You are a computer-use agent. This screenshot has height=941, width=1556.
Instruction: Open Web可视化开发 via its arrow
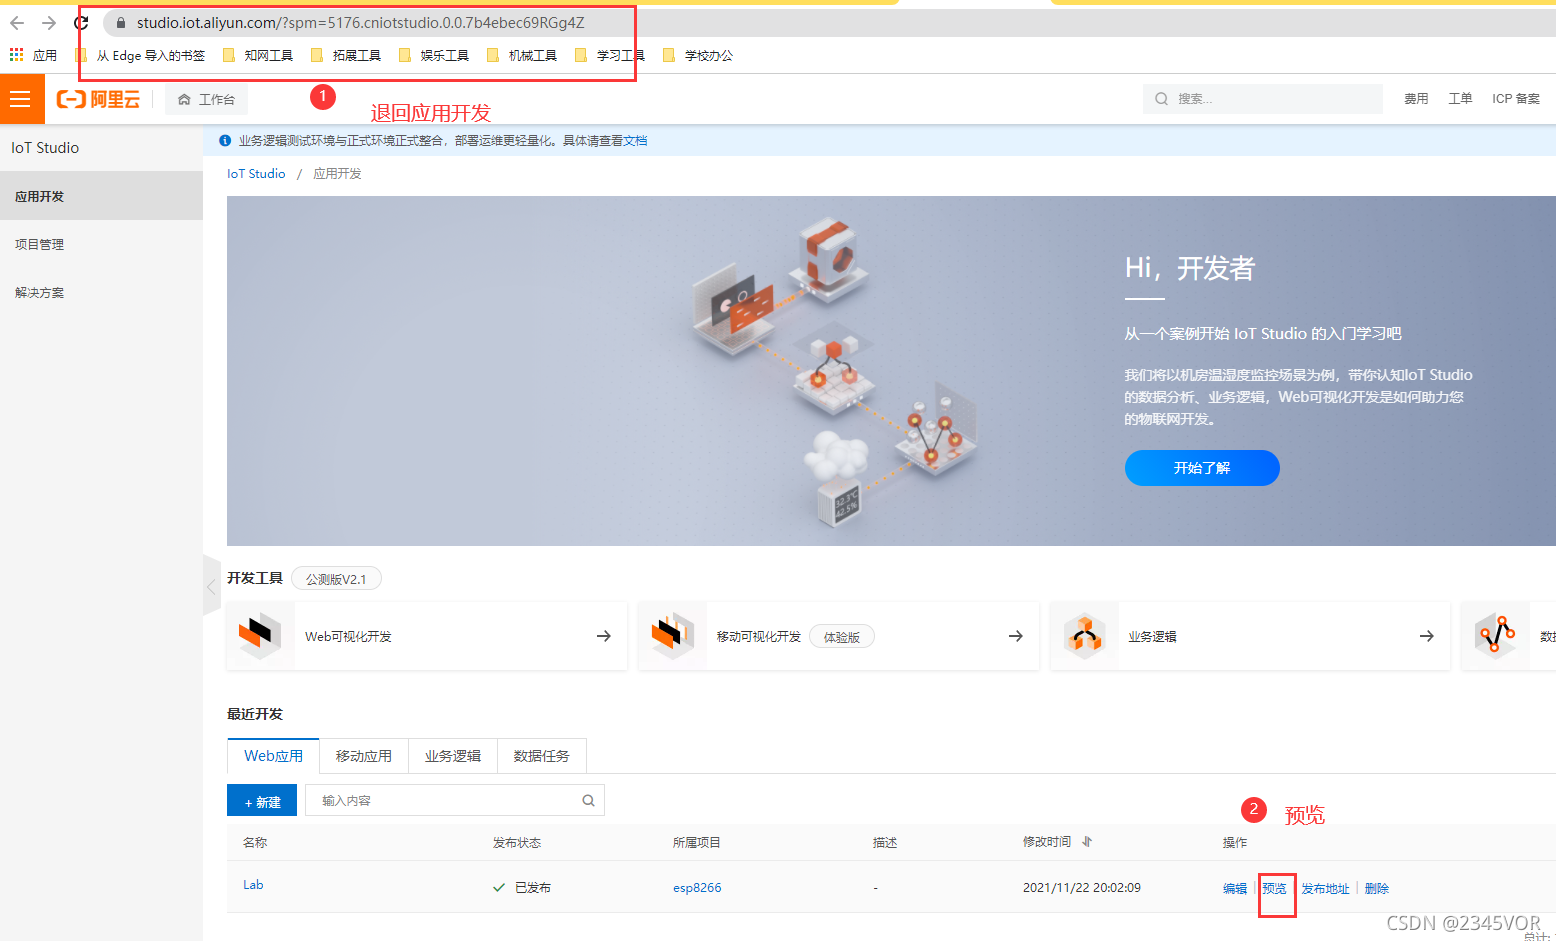click(604, 636)
